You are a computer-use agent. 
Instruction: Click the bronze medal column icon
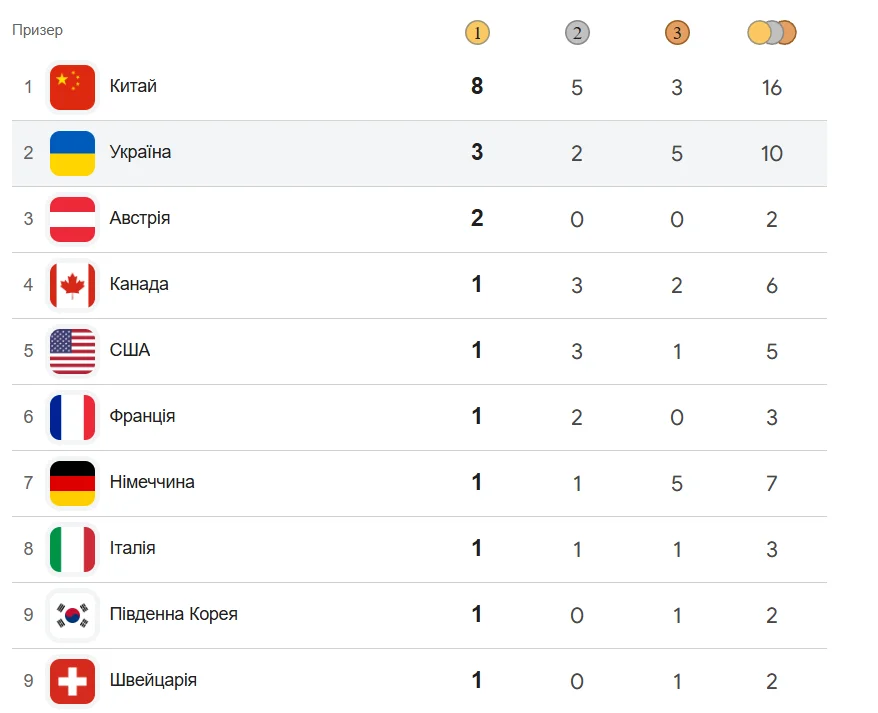(x=677, y=33)
